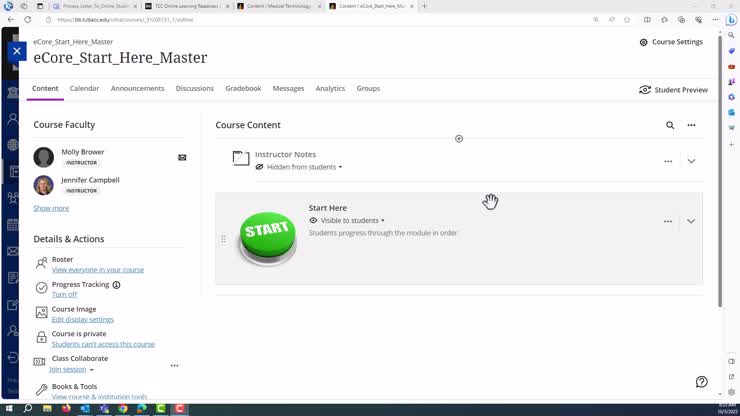The image size is (740, 416).
Task: Open Instructor Notes folder
Action: (286, 154)
